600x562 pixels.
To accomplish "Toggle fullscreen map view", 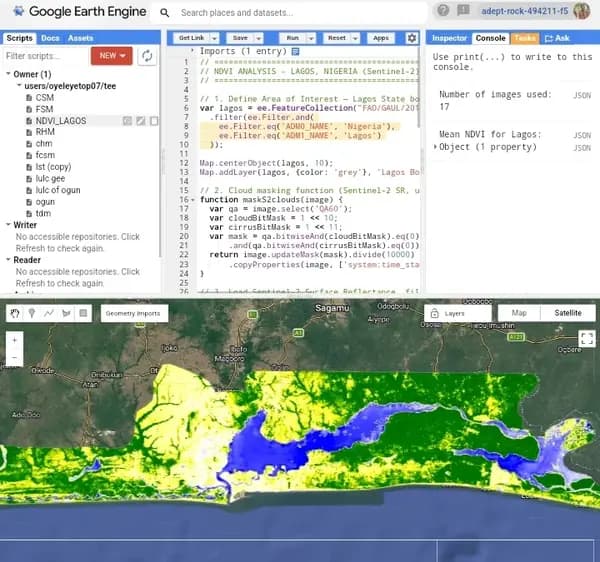I will point(587,339).
